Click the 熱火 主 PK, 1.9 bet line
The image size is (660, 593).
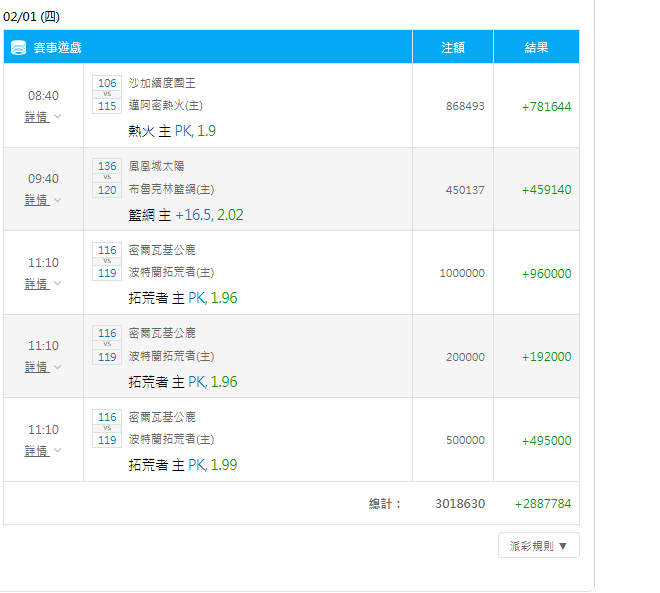[172, 131]
